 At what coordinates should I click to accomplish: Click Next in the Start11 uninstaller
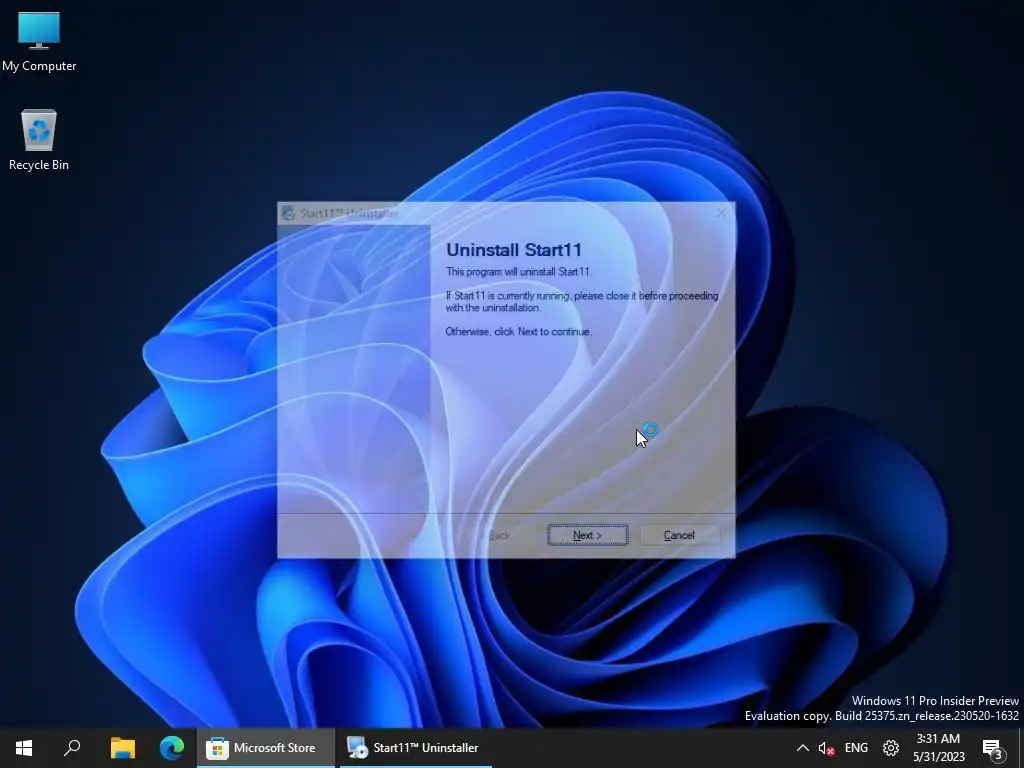(587, 535)
